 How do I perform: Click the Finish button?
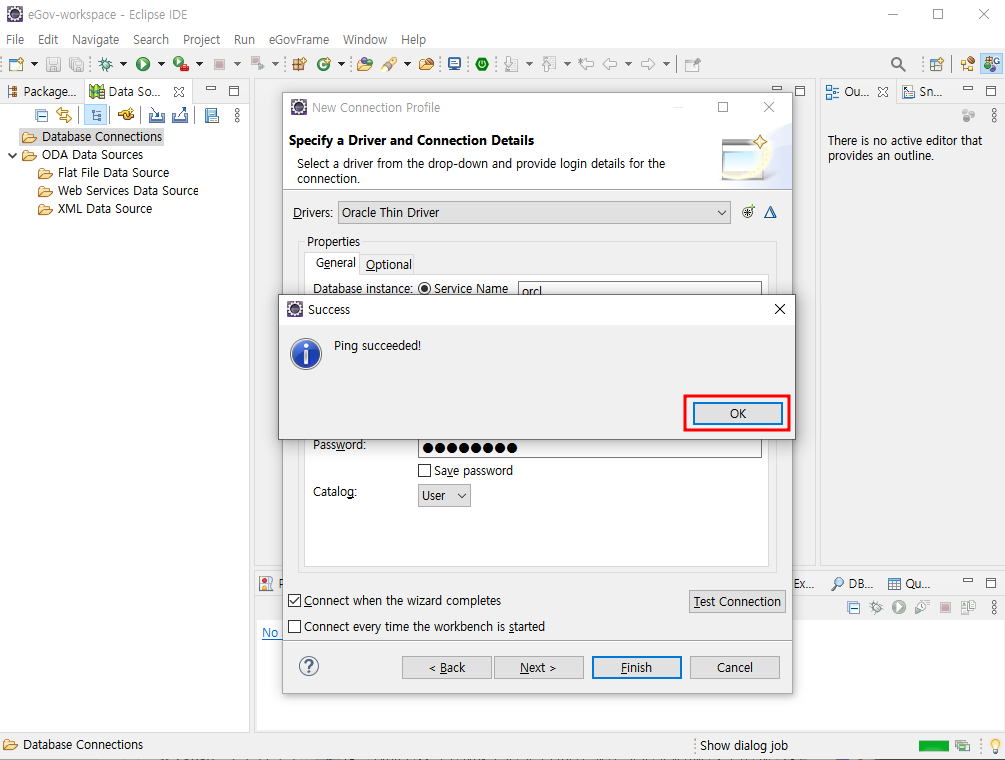click(x=636, y=667)
